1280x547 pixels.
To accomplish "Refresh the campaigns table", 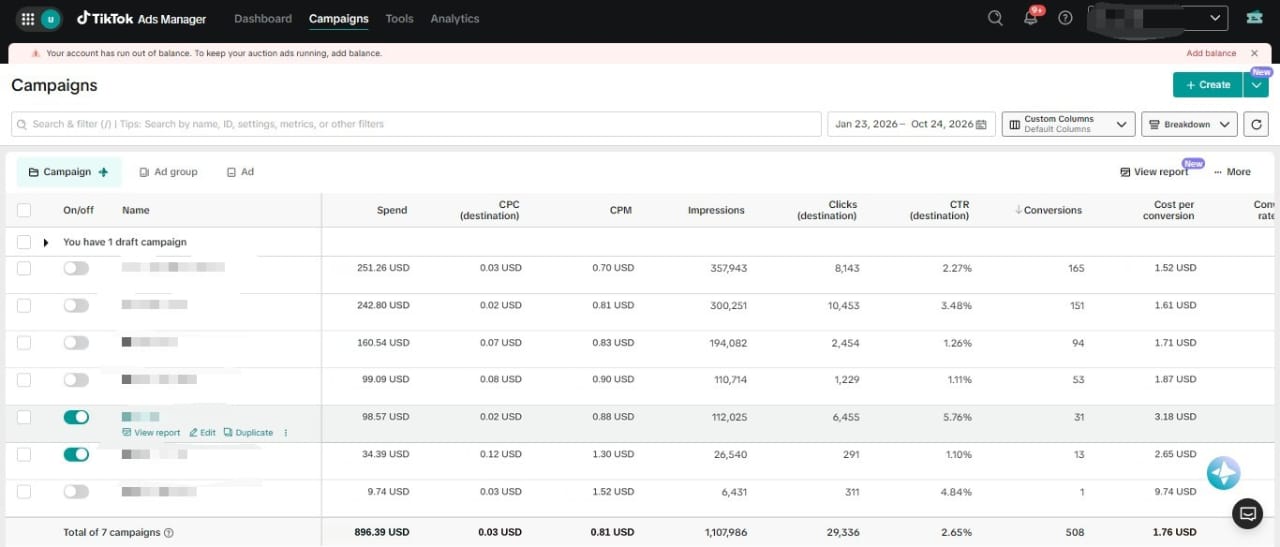I will pos(1257,124).
